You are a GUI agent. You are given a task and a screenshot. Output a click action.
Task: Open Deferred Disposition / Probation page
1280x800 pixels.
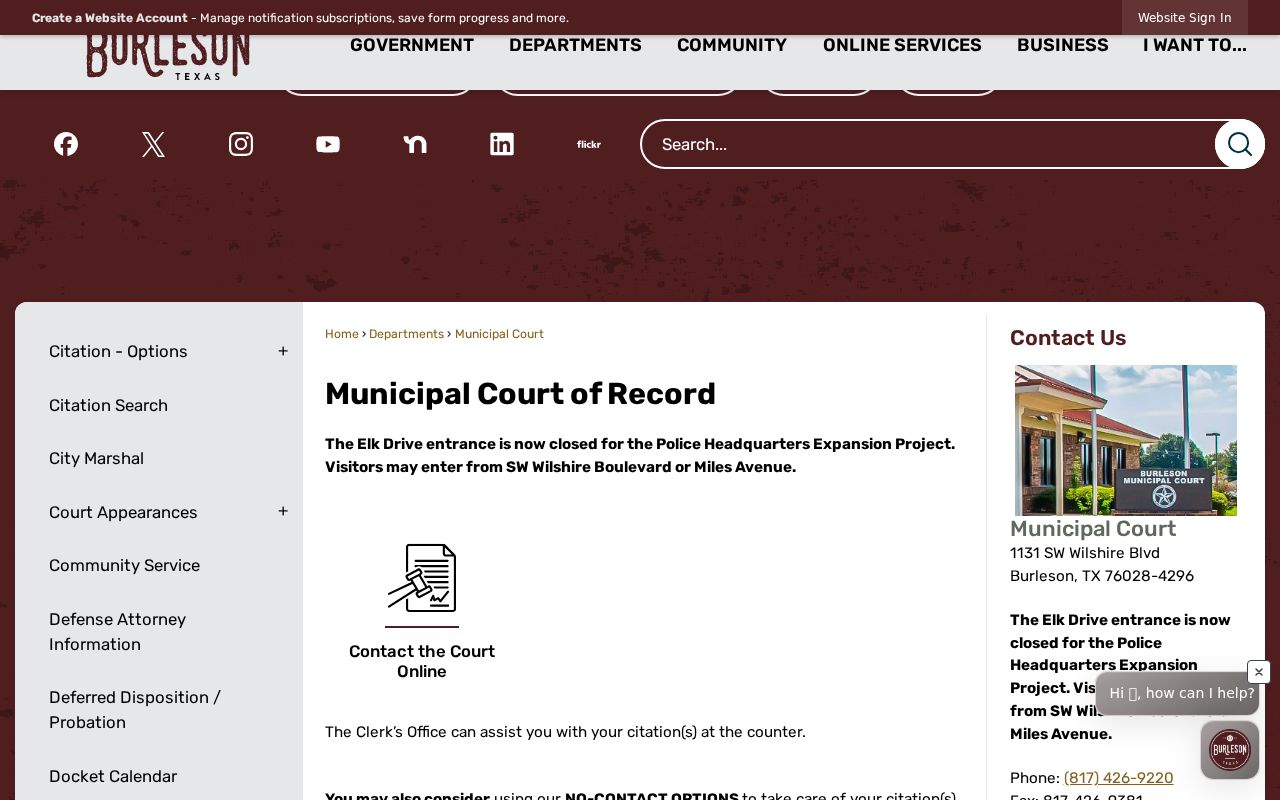(x=135, y=710)
